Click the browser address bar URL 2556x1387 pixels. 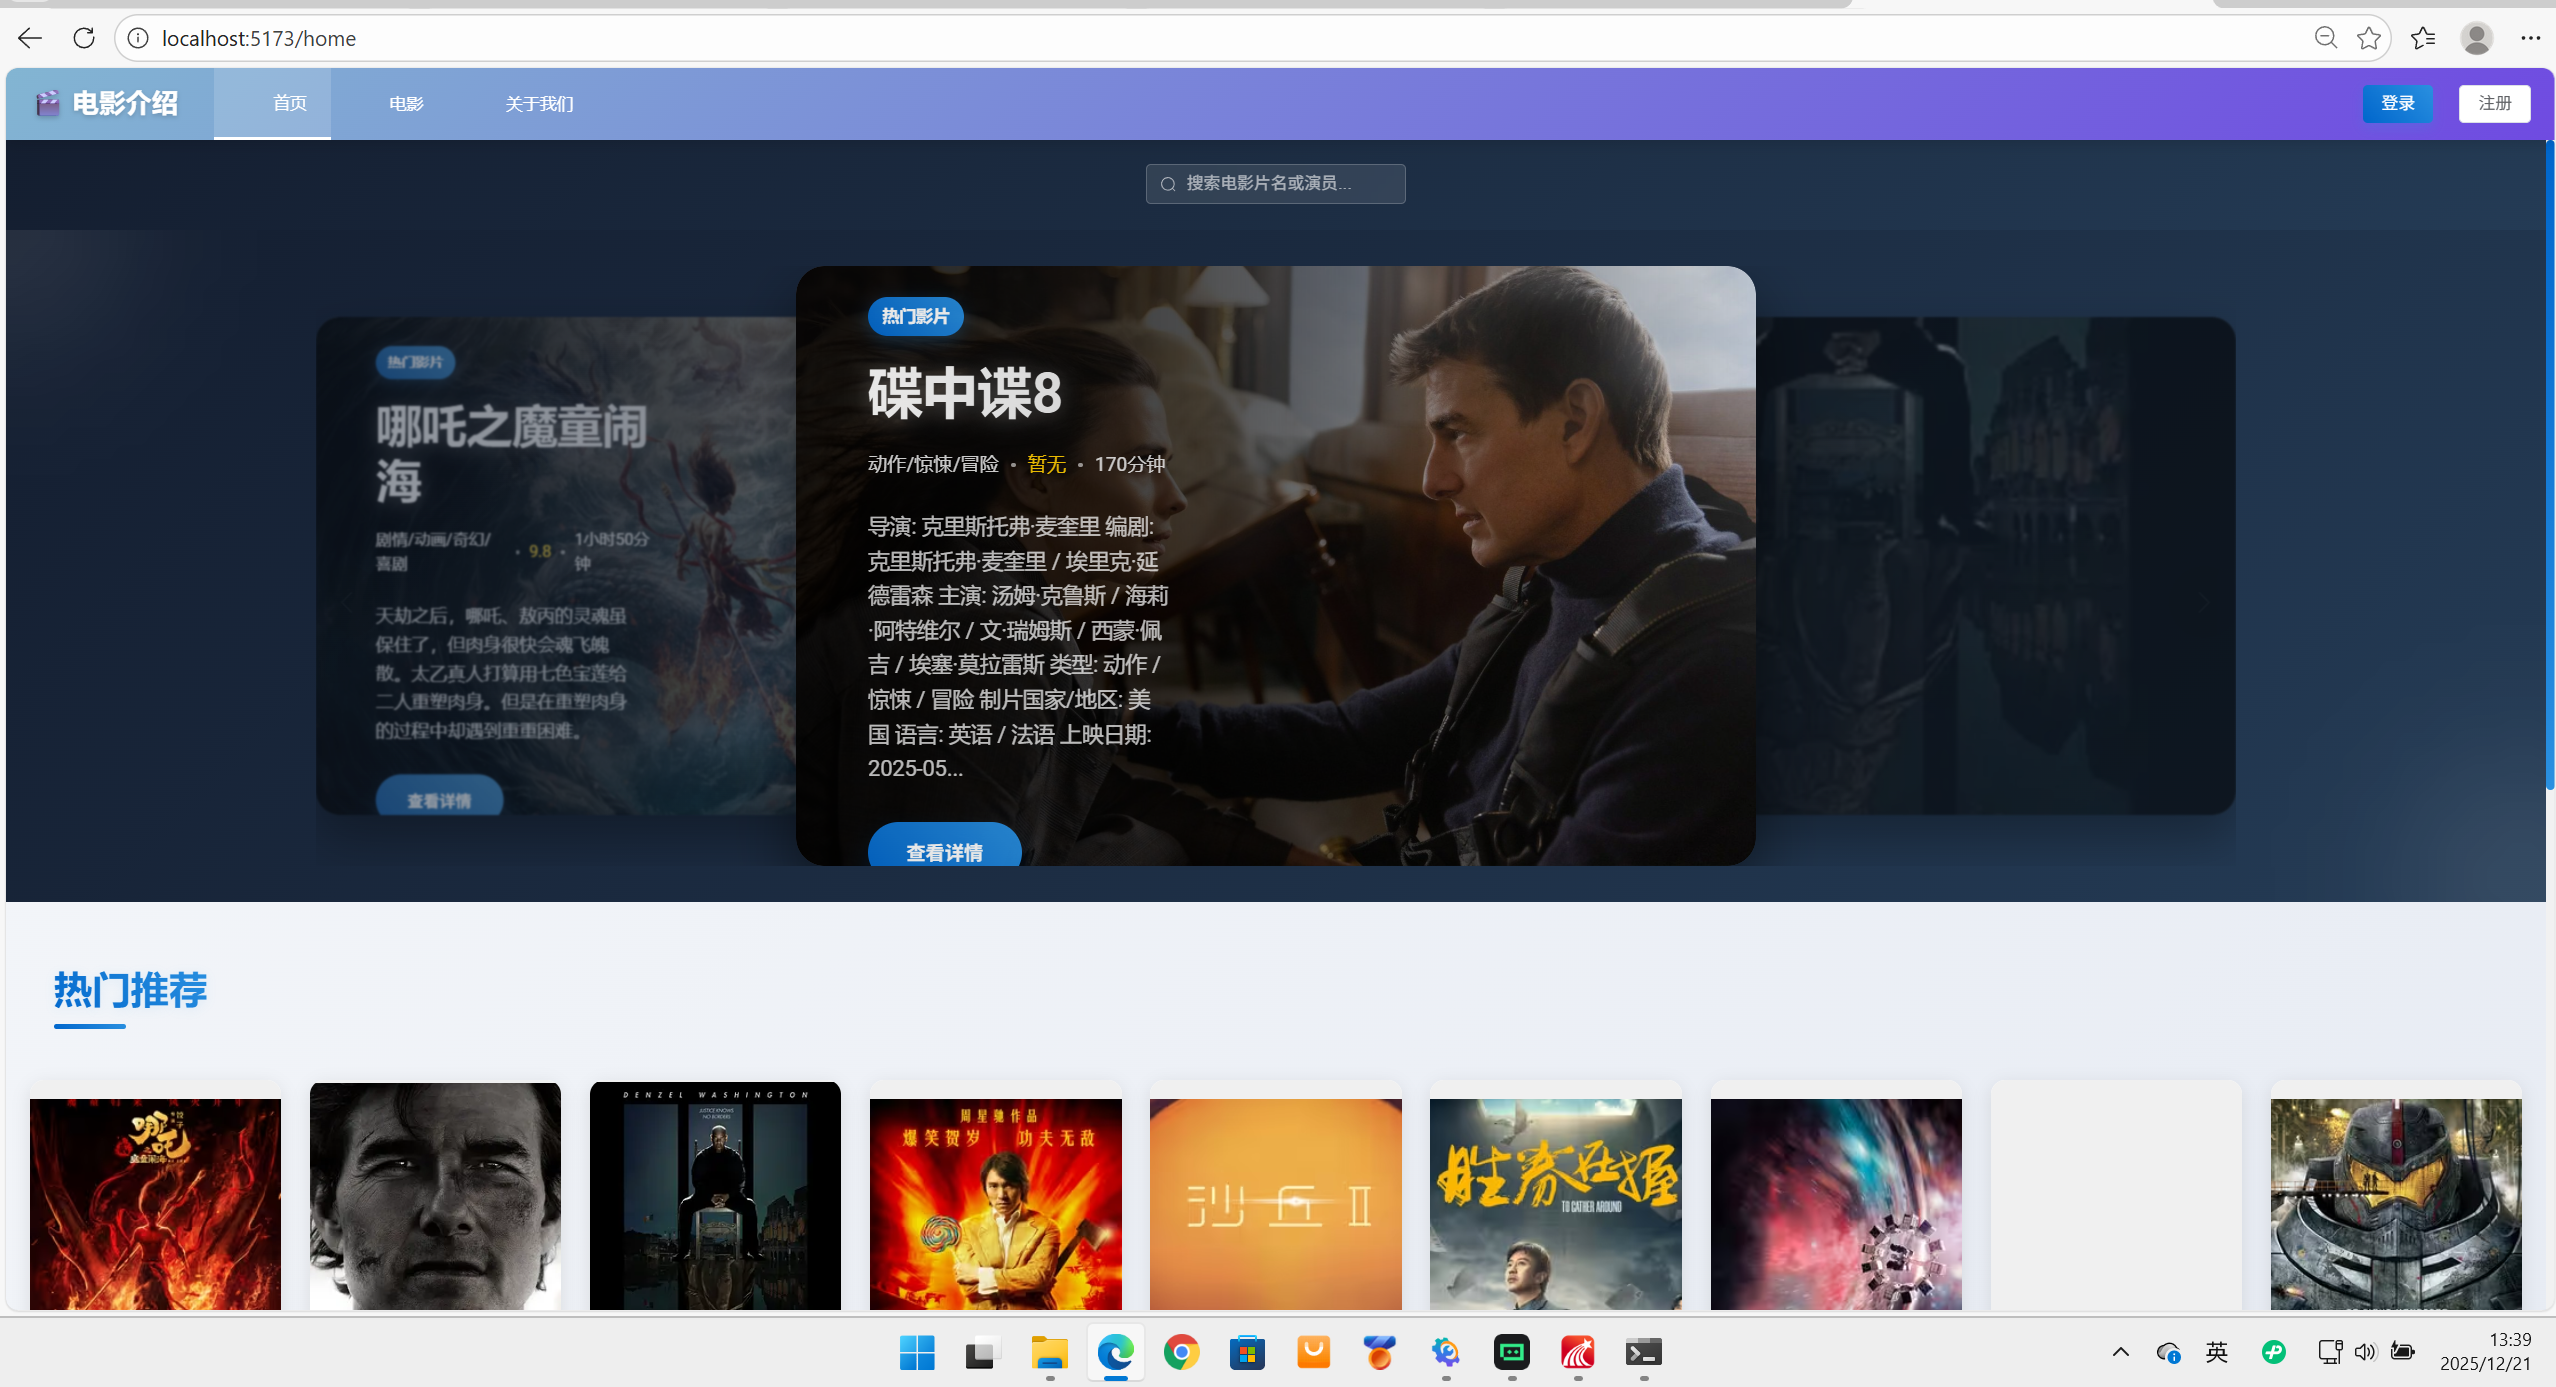point(259,39)
